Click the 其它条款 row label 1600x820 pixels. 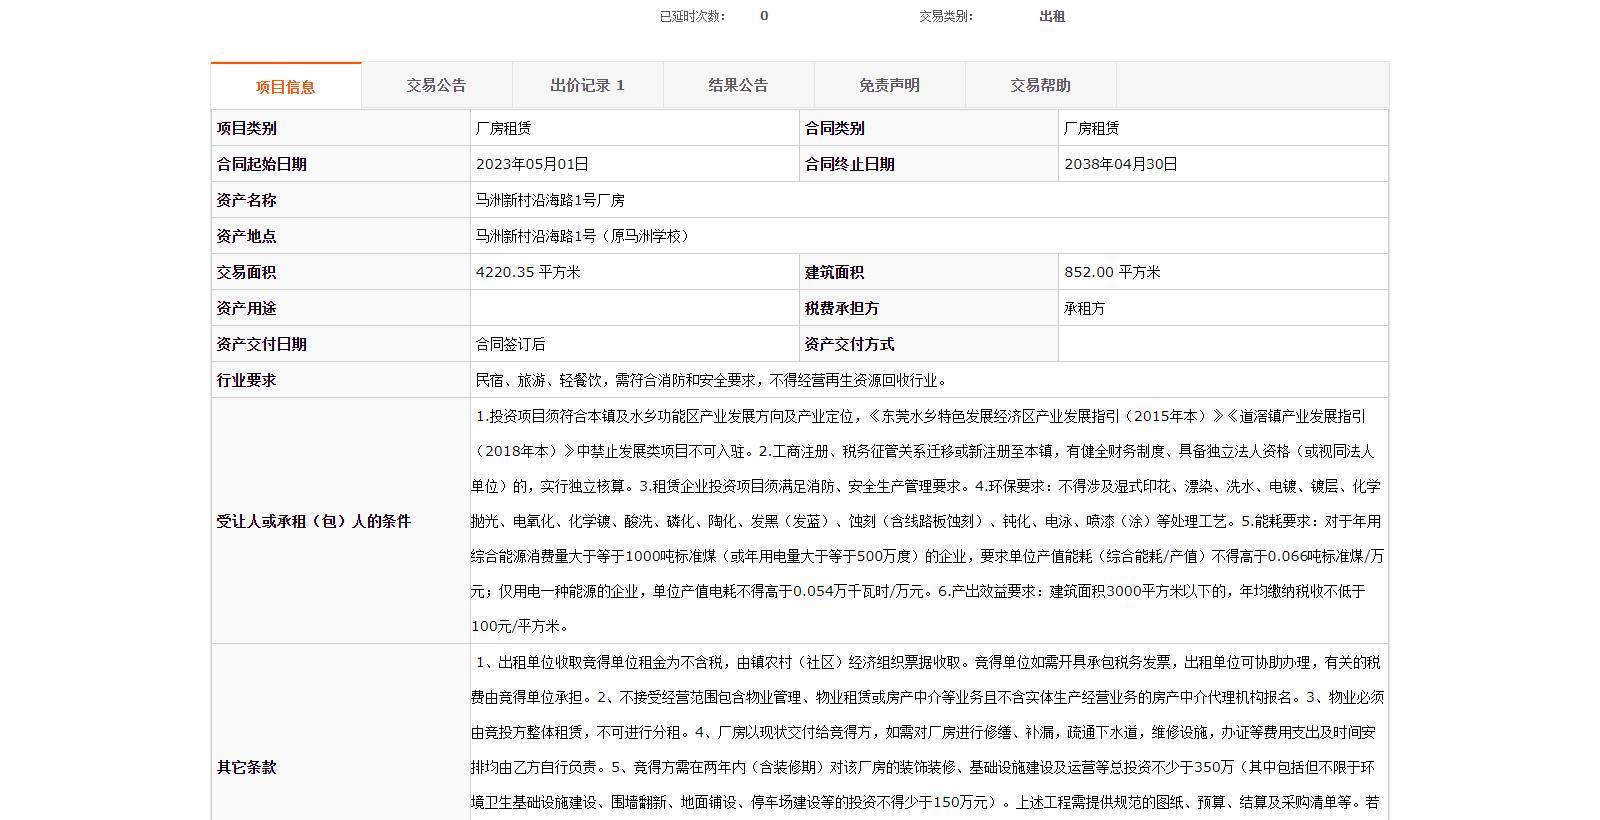(x=246, y=767)
